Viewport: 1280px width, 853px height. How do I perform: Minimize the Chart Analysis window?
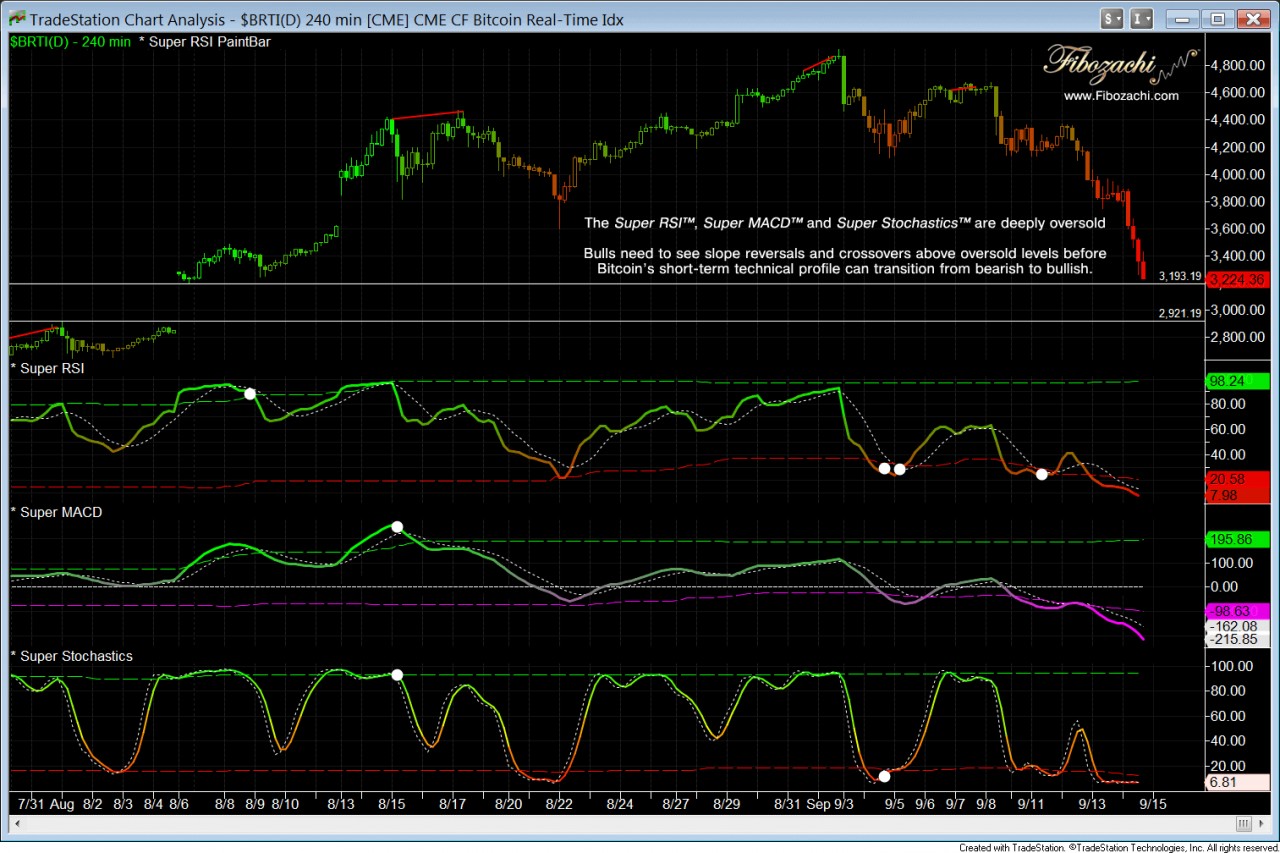click(1183, 18)
